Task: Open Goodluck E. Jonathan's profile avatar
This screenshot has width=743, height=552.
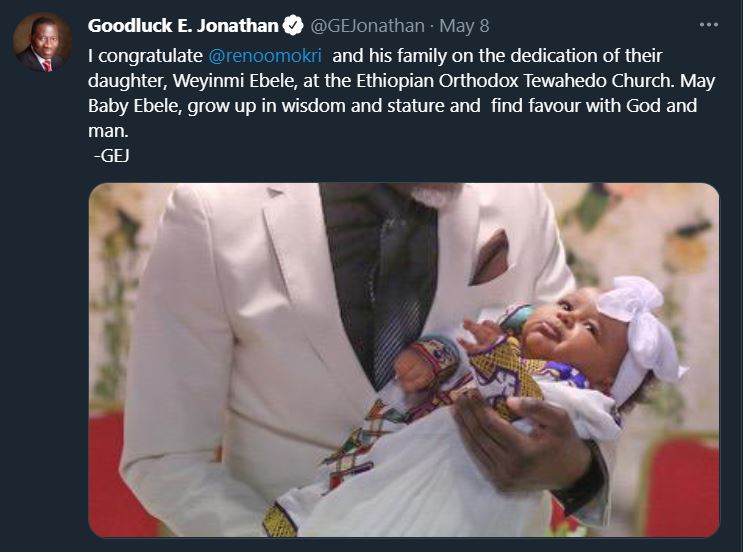Action: (42, 43)
